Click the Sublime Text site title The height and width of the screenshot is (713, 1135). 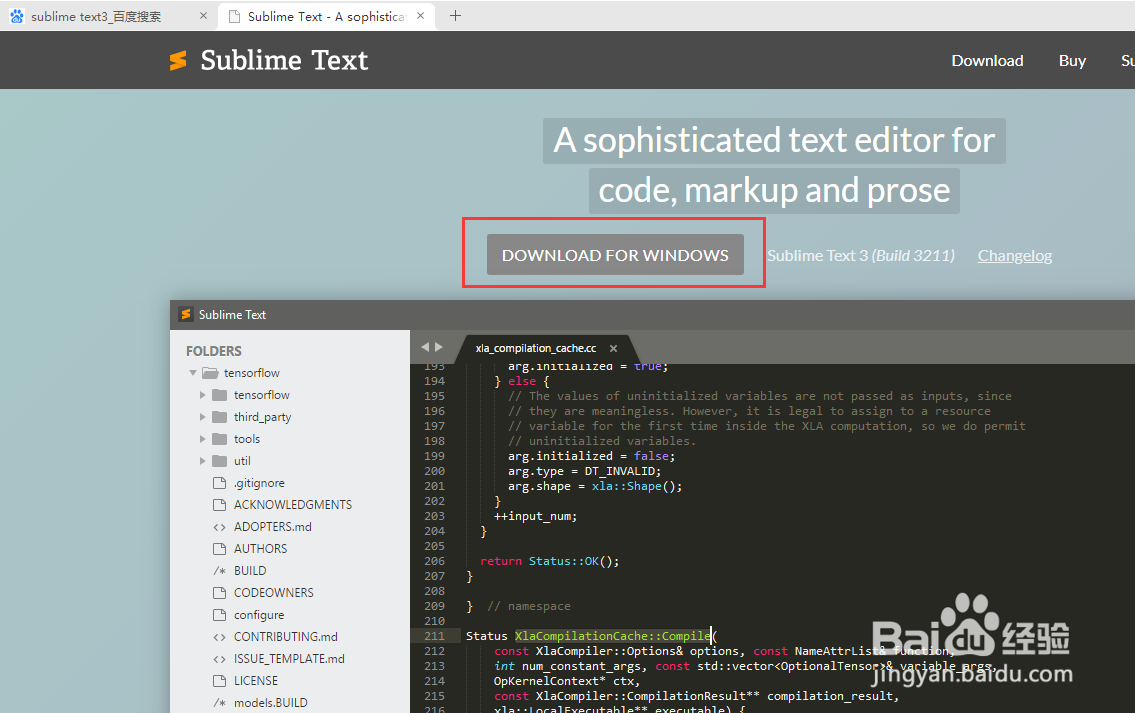(284, 61)
